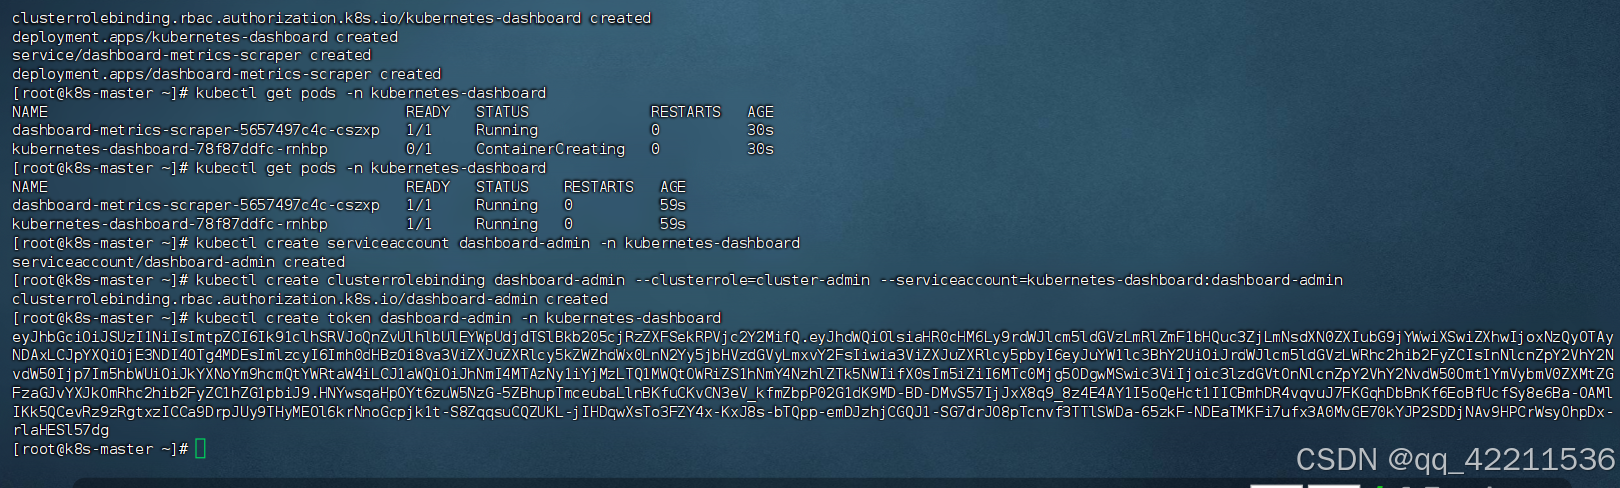
Task: Click '59s' age of dashboard-metrics-scraper pod
Action: pyautogui.click(x=673, y=205)
